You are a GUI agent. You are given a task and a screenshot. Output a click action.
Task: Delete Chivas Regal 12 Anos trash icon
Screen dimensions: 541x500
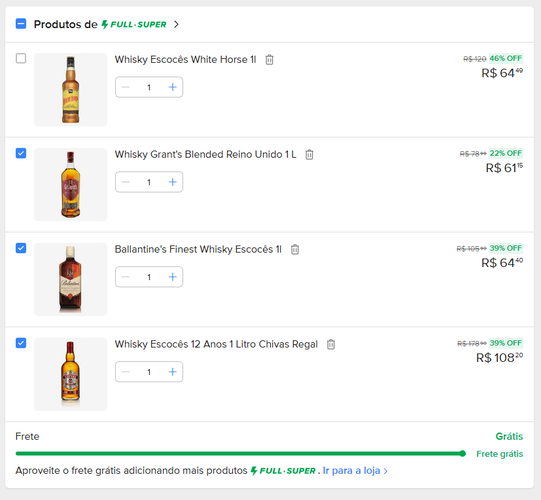(x=331, y=344)
